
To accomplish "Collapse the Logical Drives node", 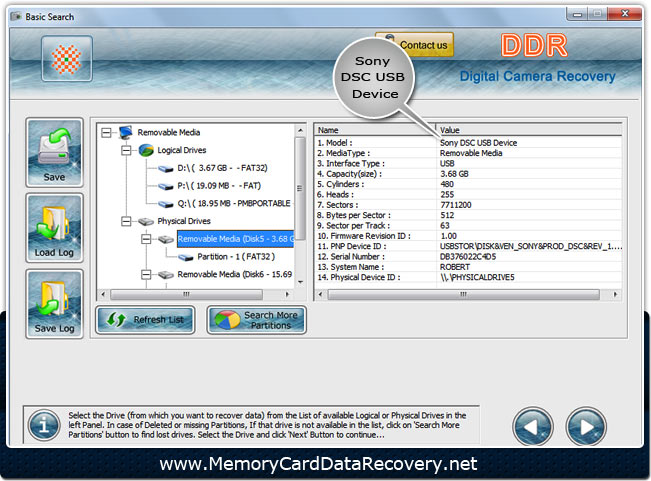I will (126, 150).
